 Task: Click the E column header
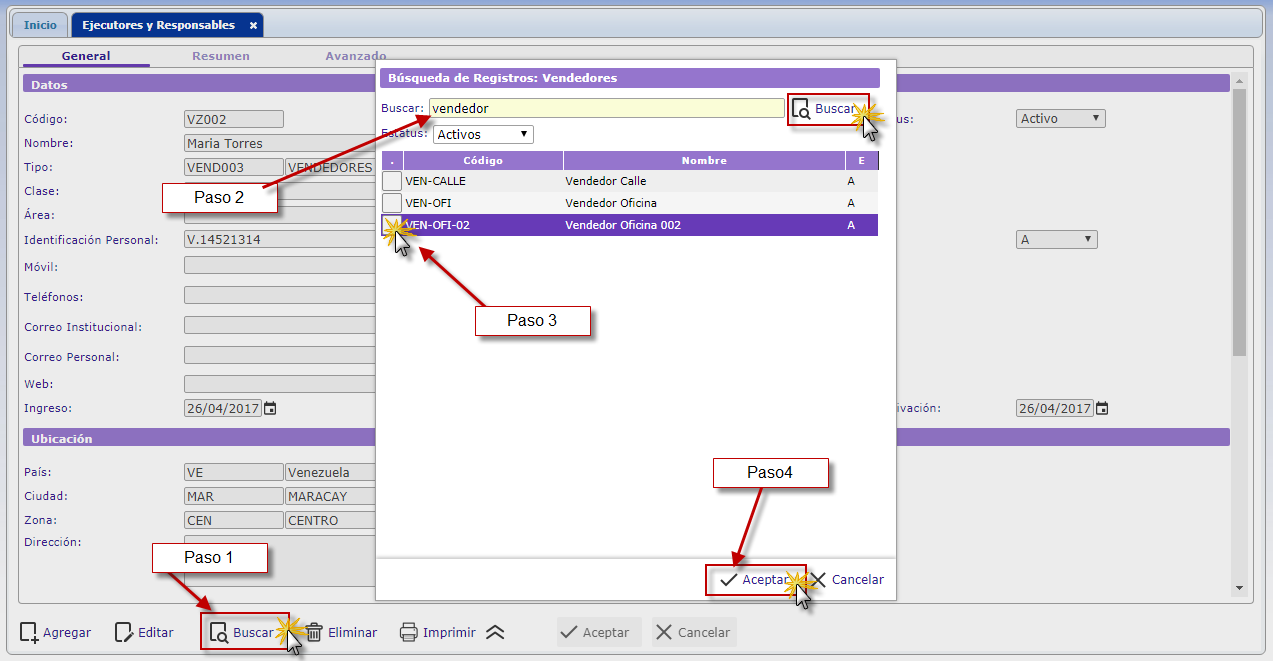pyautogui.click(x=861, y=160)
